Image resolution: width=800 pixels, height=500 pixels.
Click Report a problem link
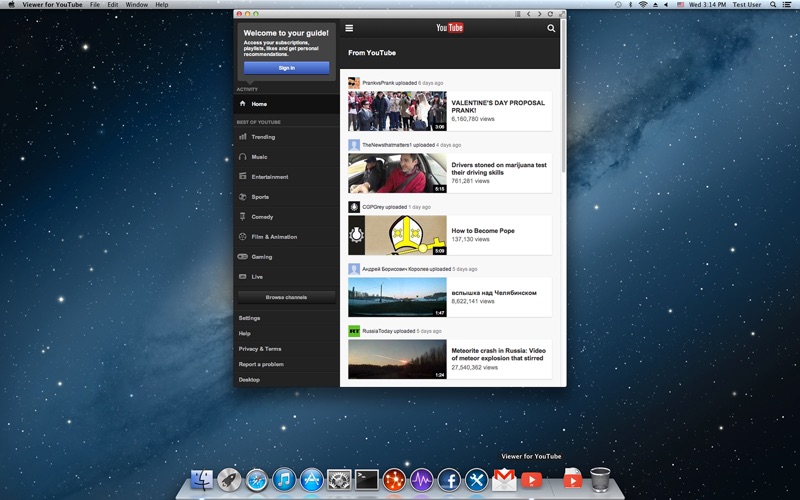coord(261,364)
